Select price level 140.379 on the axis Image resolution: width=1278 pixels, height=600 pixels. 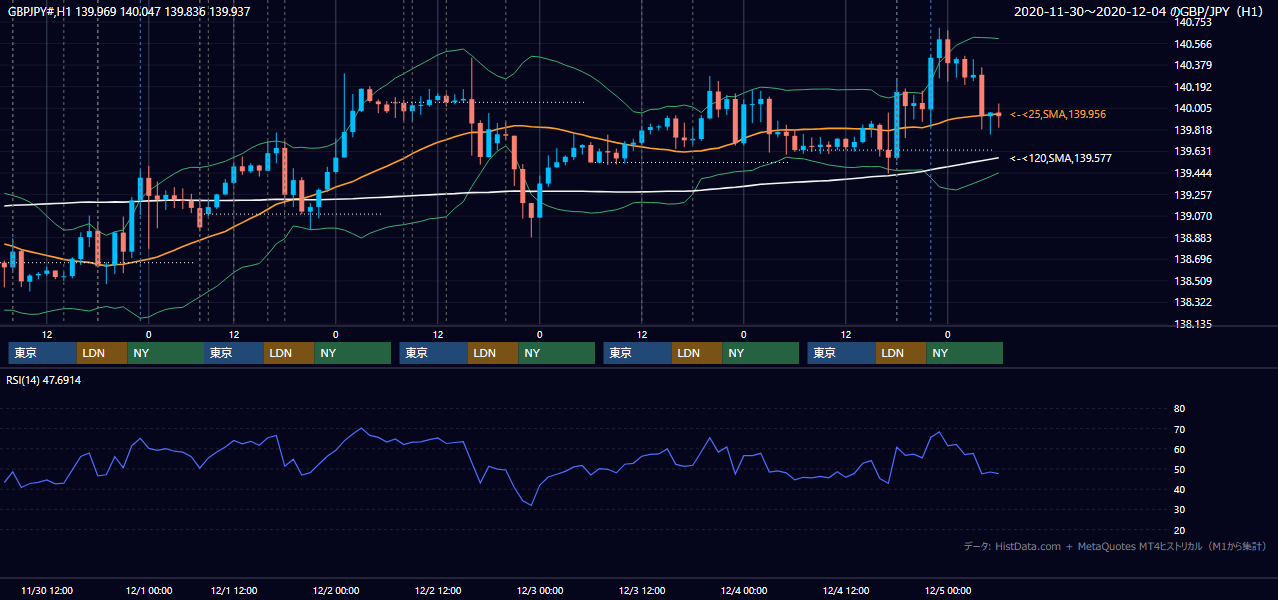pos(1194,65)
